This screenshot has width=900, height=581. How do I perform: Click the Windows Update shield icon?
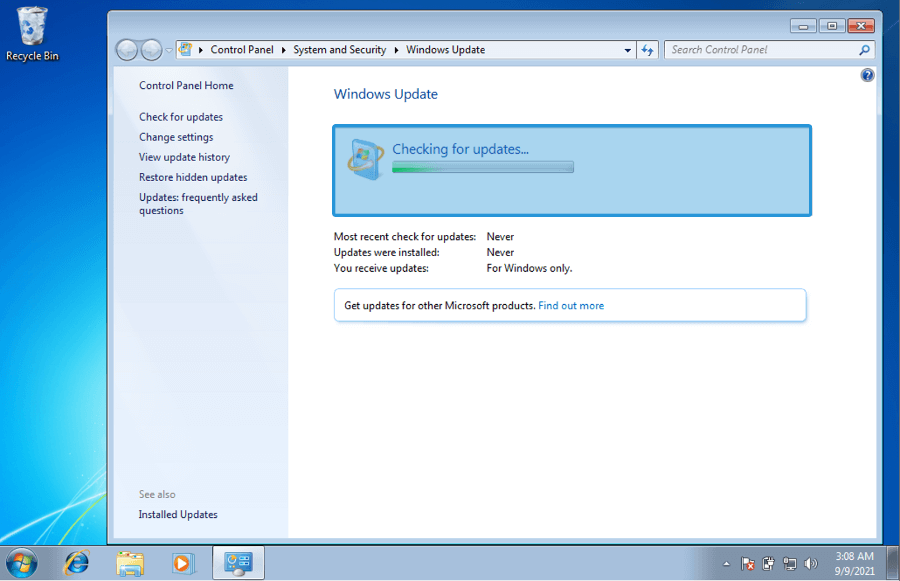(x=365, y=159)
